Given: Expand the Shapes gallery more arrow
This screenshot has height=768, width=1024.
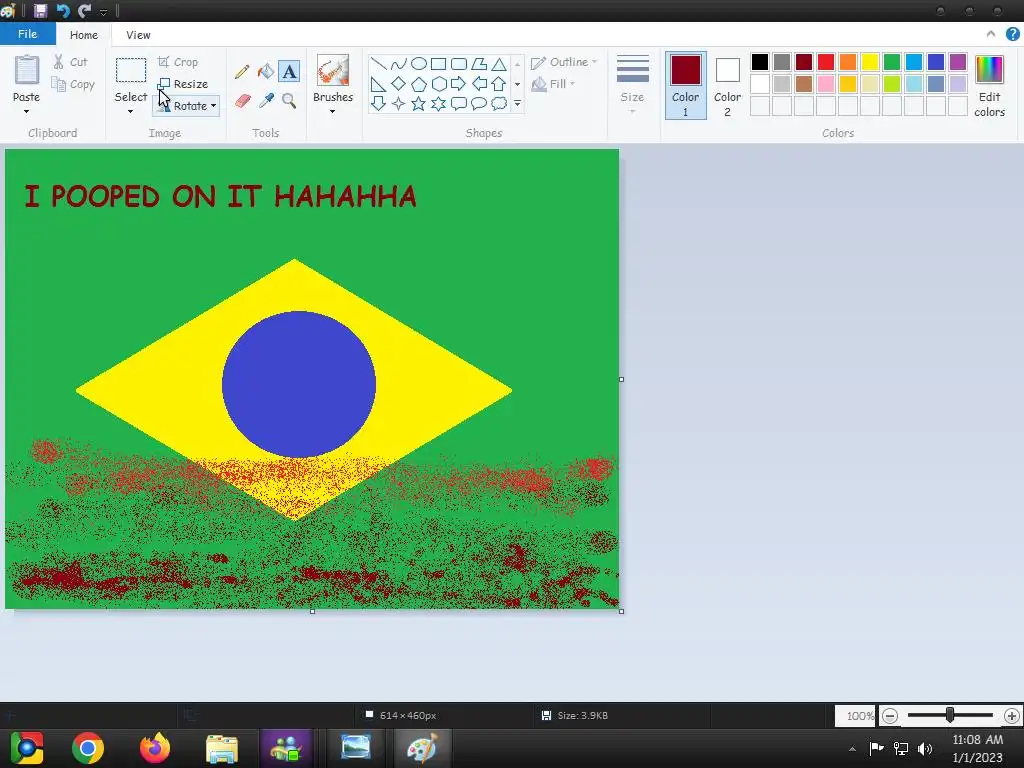Looking at the screenshot, I should (517, 103).
